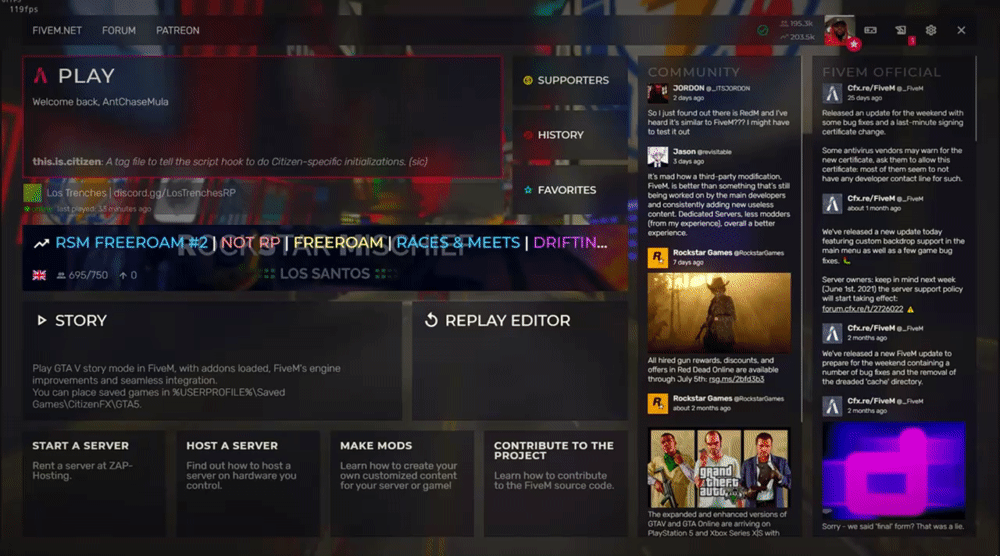Image resolution: width=1000 pixels, height=556 pixels.
Task: Click the UK flag on RSM server
Action: click(39, 275)
